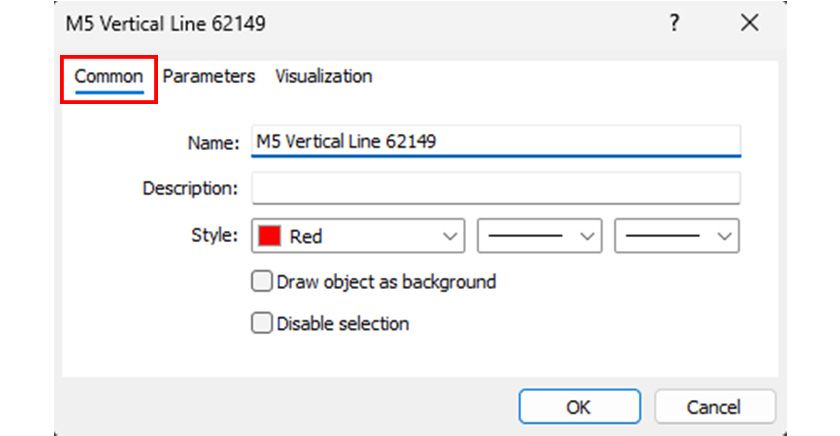Expand the Red color dropdown arrow
The image size is (840, 436).
450,237
